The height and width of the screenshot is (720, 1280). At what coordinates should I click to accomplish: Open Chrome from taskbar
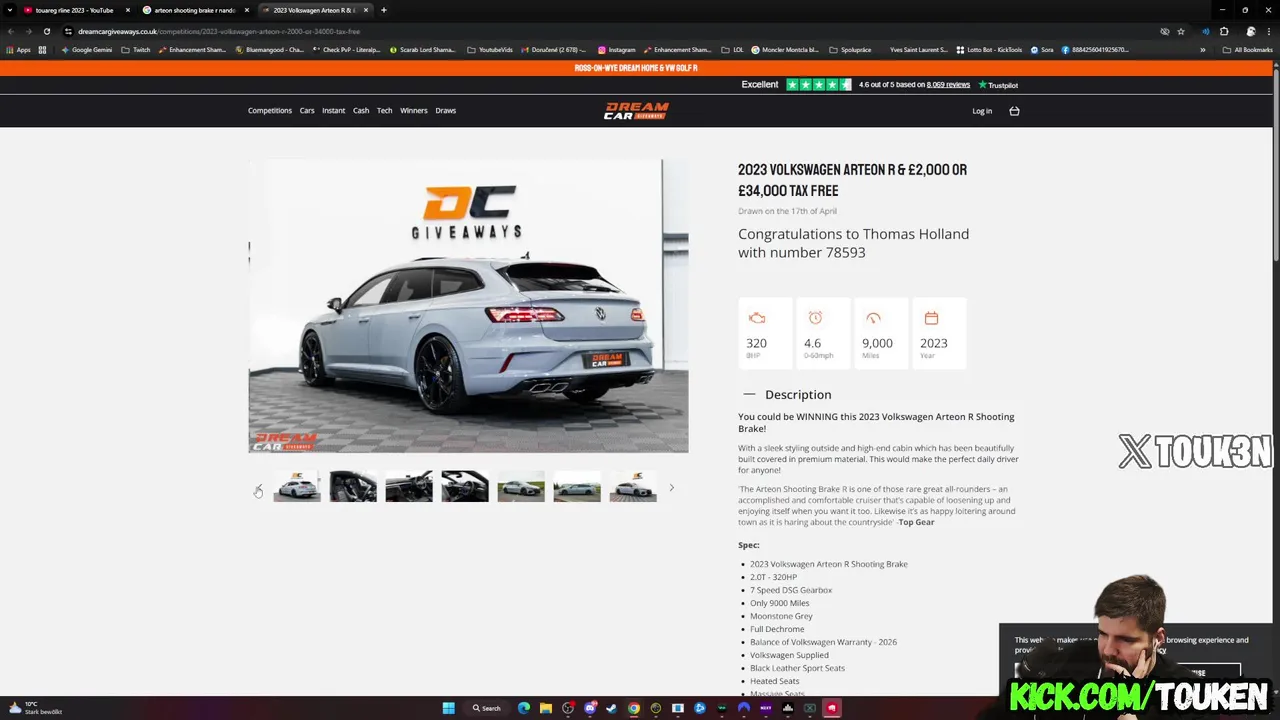click(633, 708)
